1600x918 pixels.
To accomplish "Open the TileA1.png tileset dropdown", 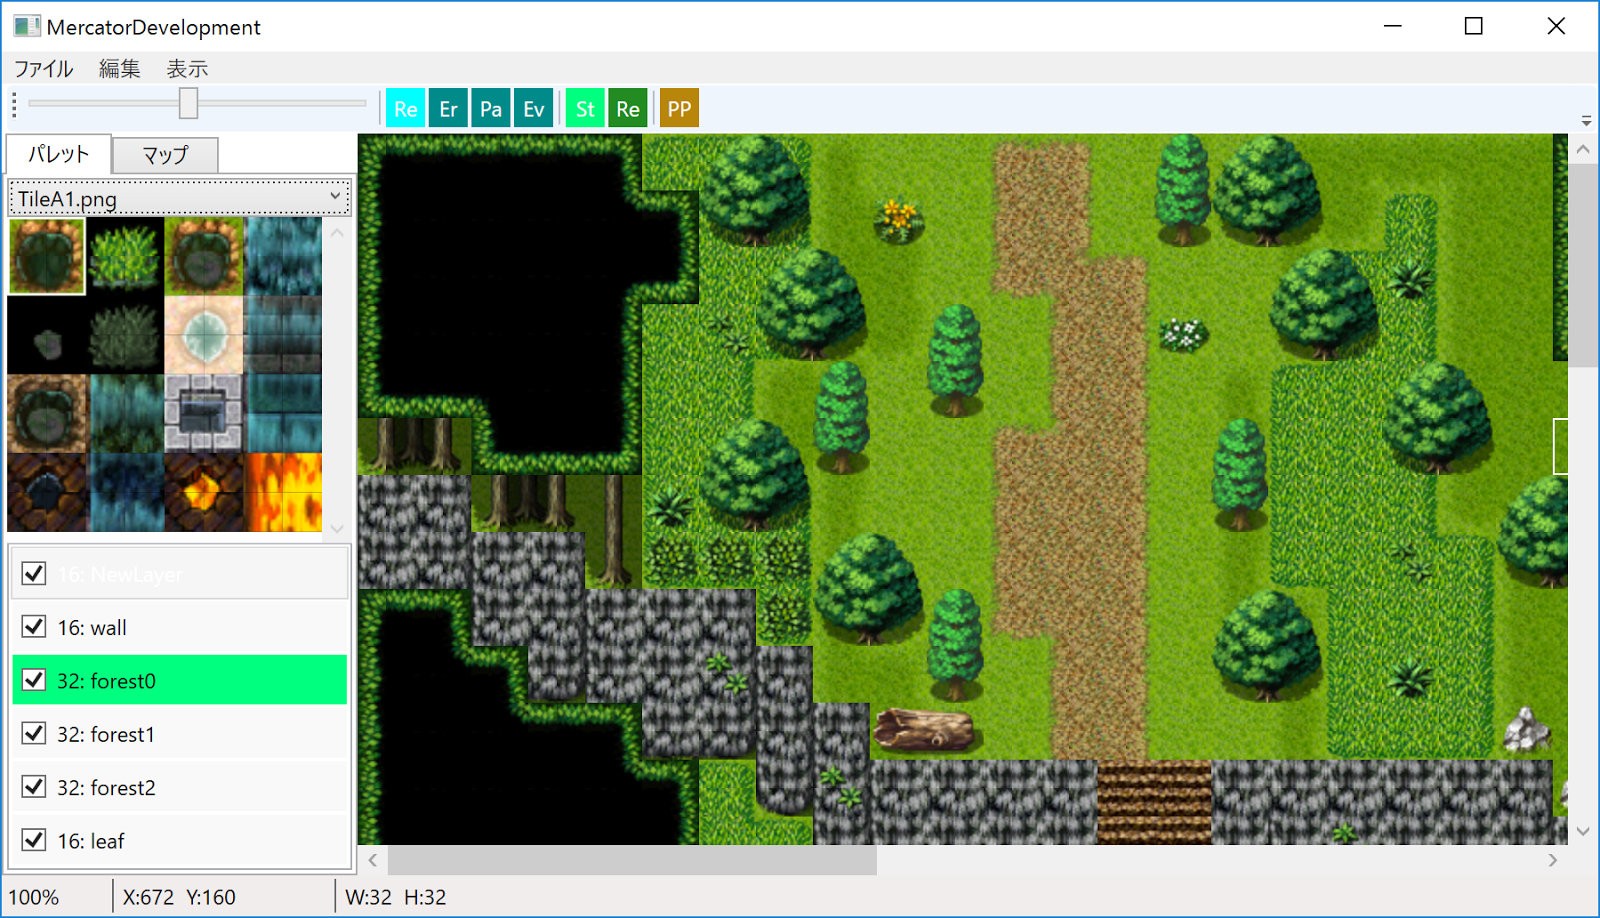I will click(x=180, y=198).
